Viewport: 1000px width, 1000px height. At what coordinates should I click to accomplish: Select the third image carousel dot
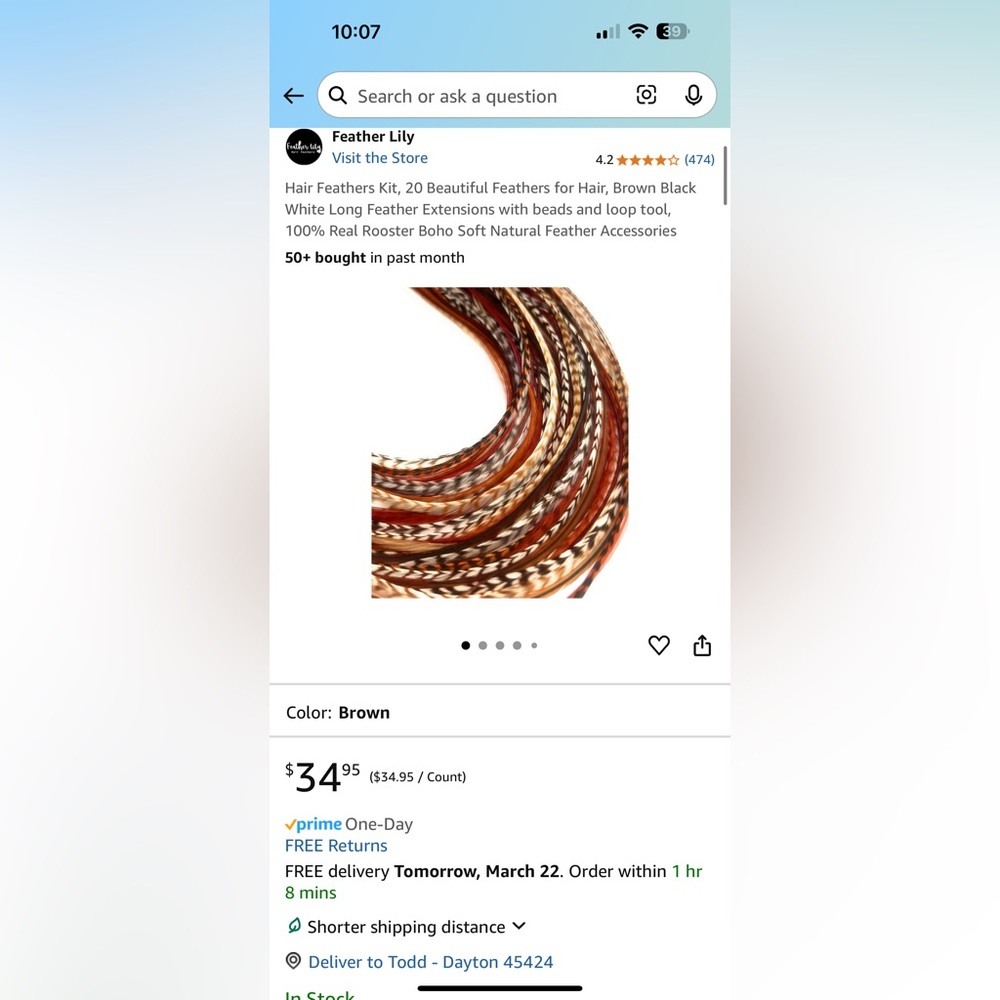point(500,645)
